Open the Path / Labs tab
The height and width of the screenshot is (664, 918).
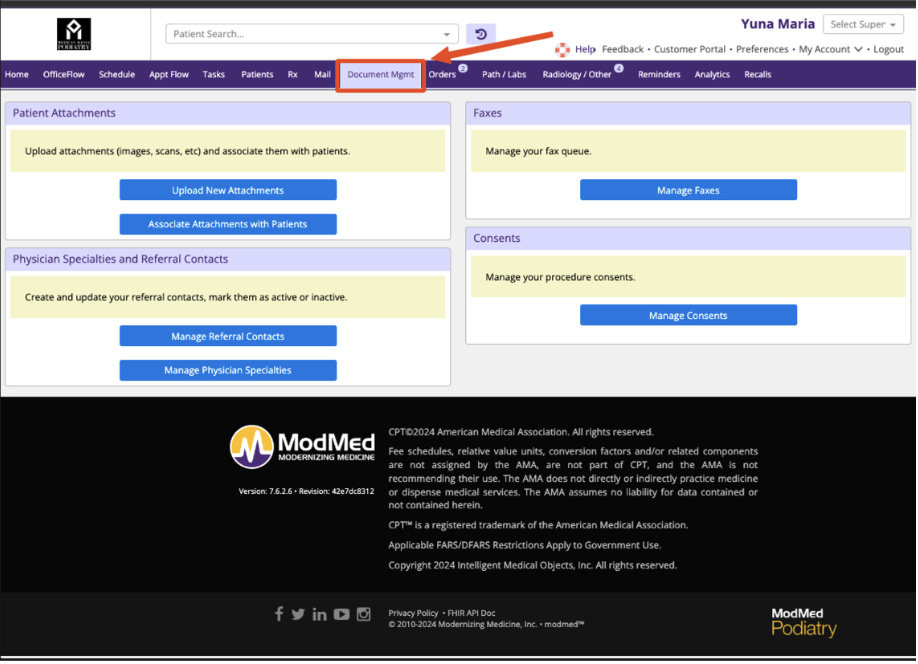coord(504,74)
